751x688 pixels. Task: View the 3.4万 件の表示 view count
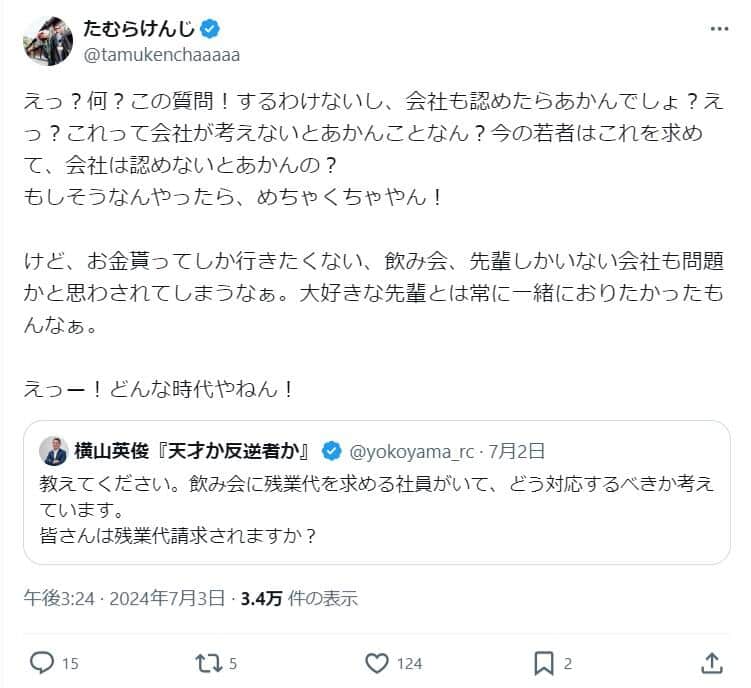pyautogui.click(x=298, y=598)
